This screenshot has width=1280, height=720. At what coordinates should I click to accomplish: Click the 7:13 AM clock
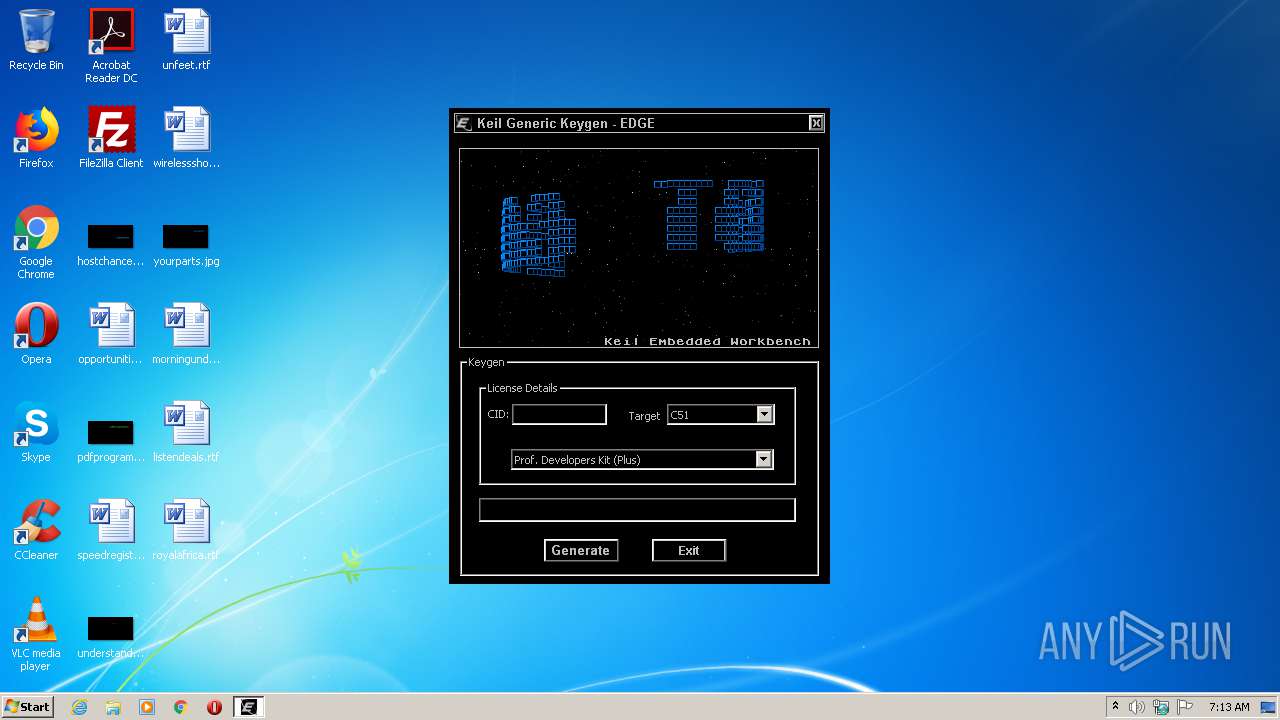(x=1229, y=707)
